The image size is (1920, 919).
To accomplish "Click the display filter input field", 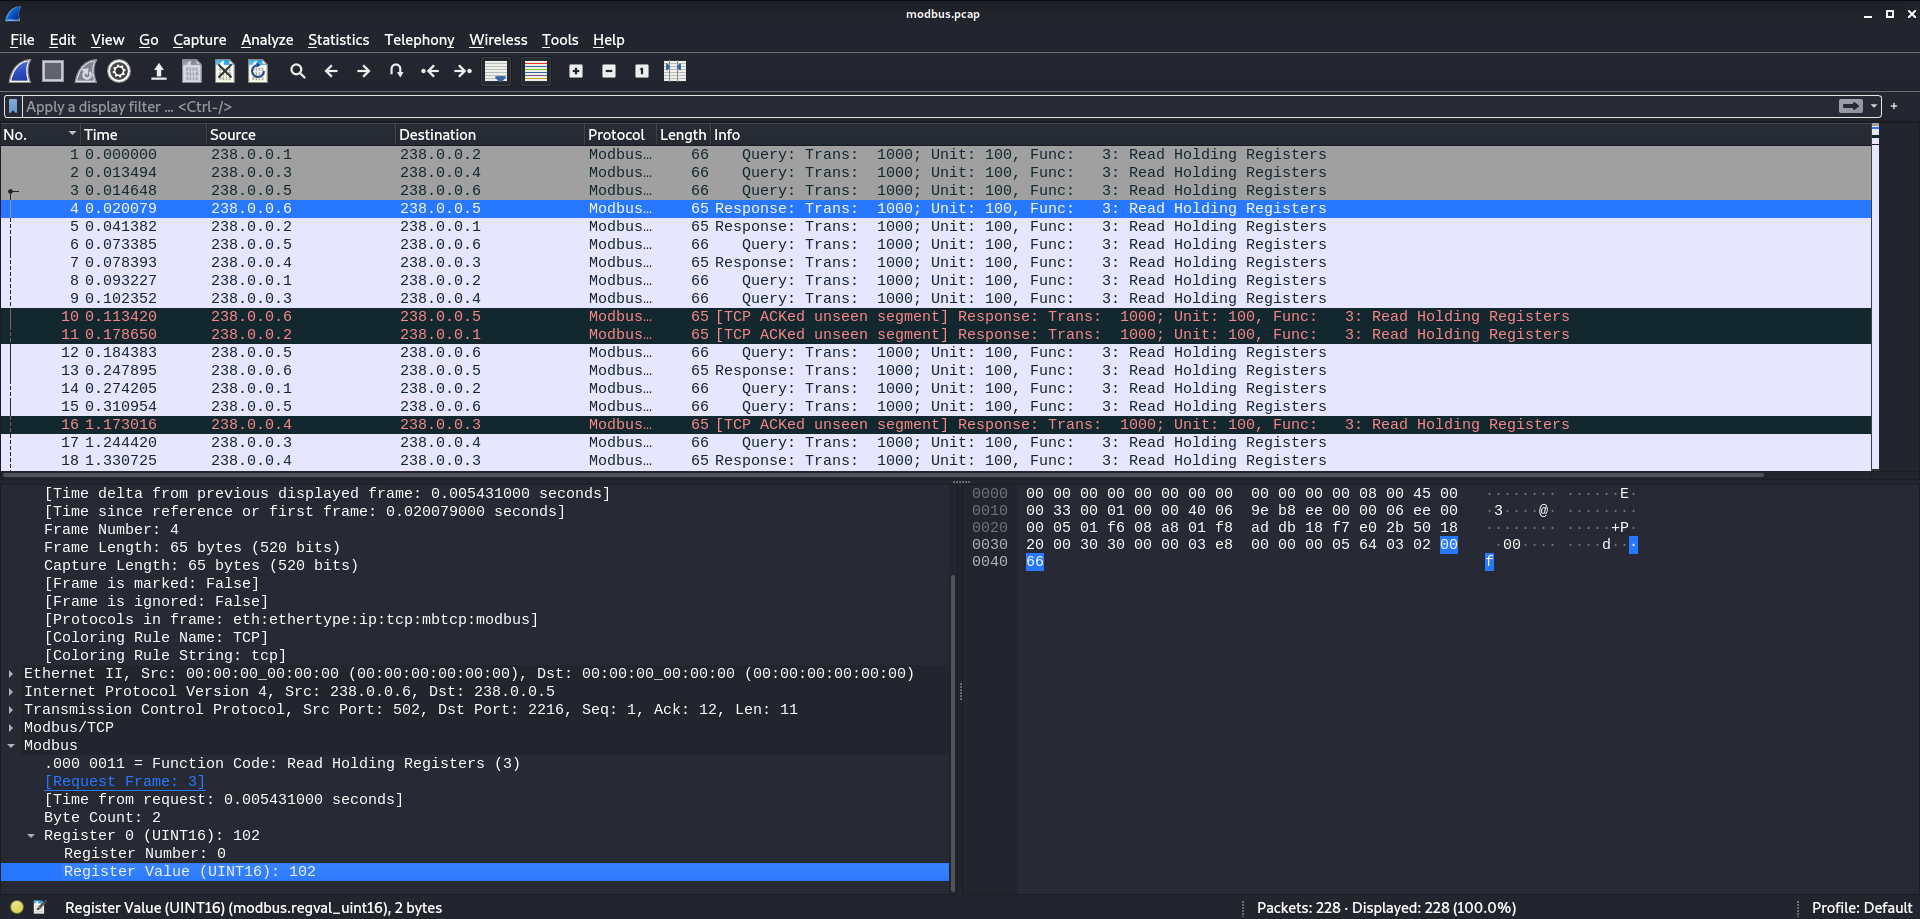I will pyautogui.click(x=930, y=106).
